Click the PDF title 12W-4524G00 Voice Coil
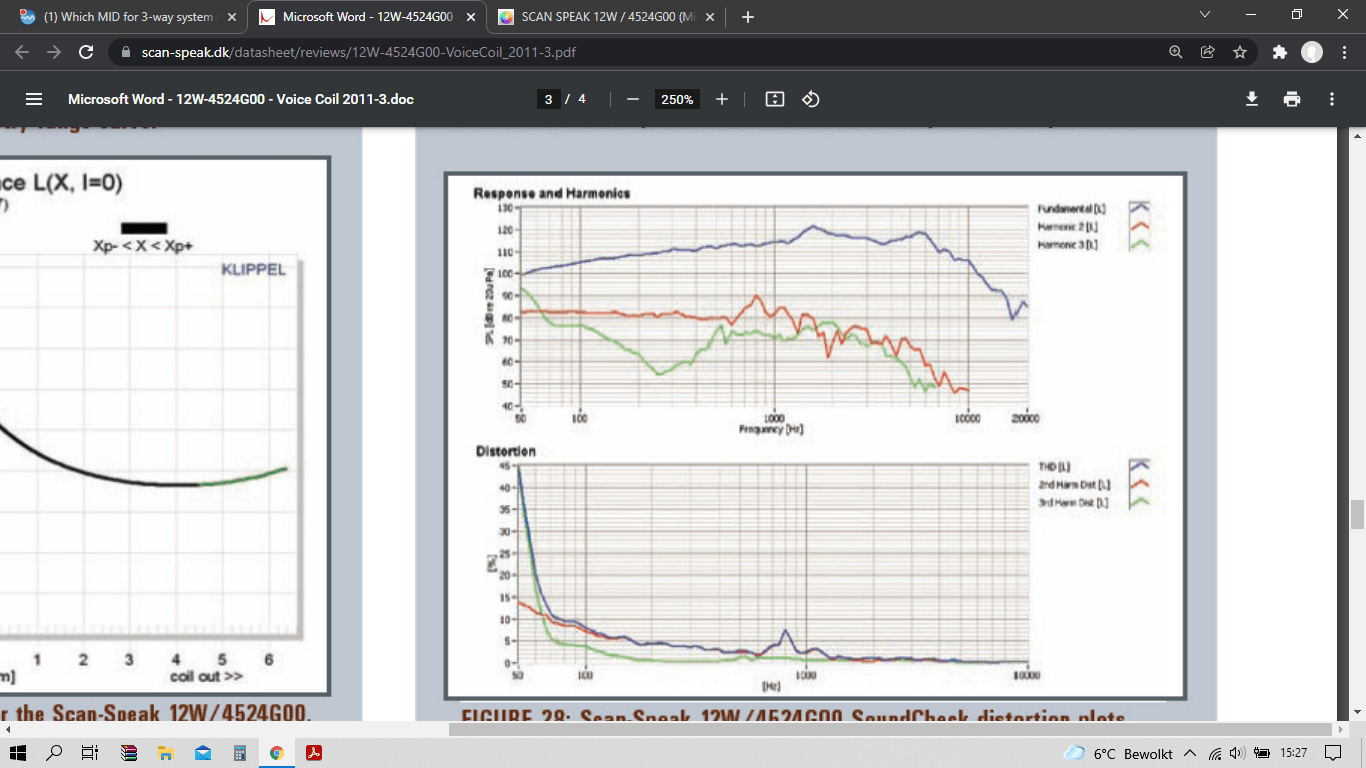Viewport: 1366px width, 768px height. point(241,99)
